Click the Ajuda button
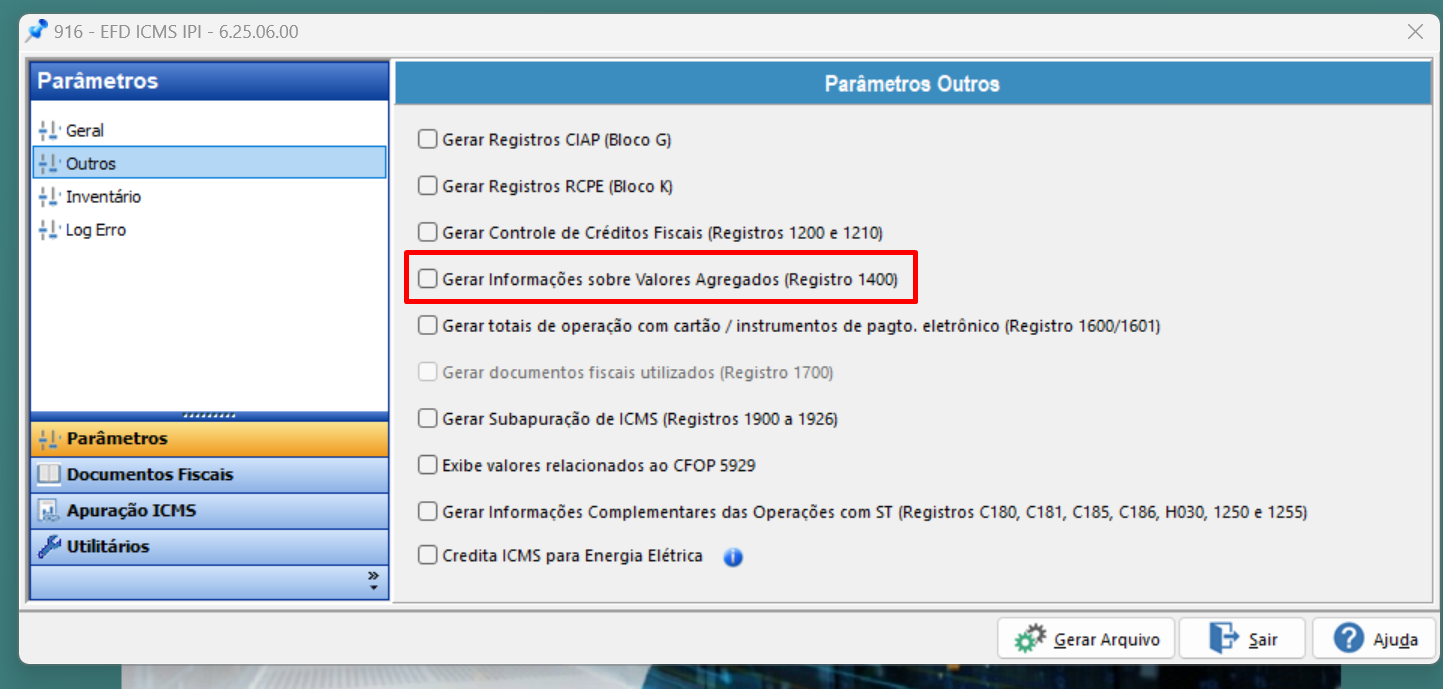The height and width of the screenshot is (689, 1443). tap(1375, 639)
